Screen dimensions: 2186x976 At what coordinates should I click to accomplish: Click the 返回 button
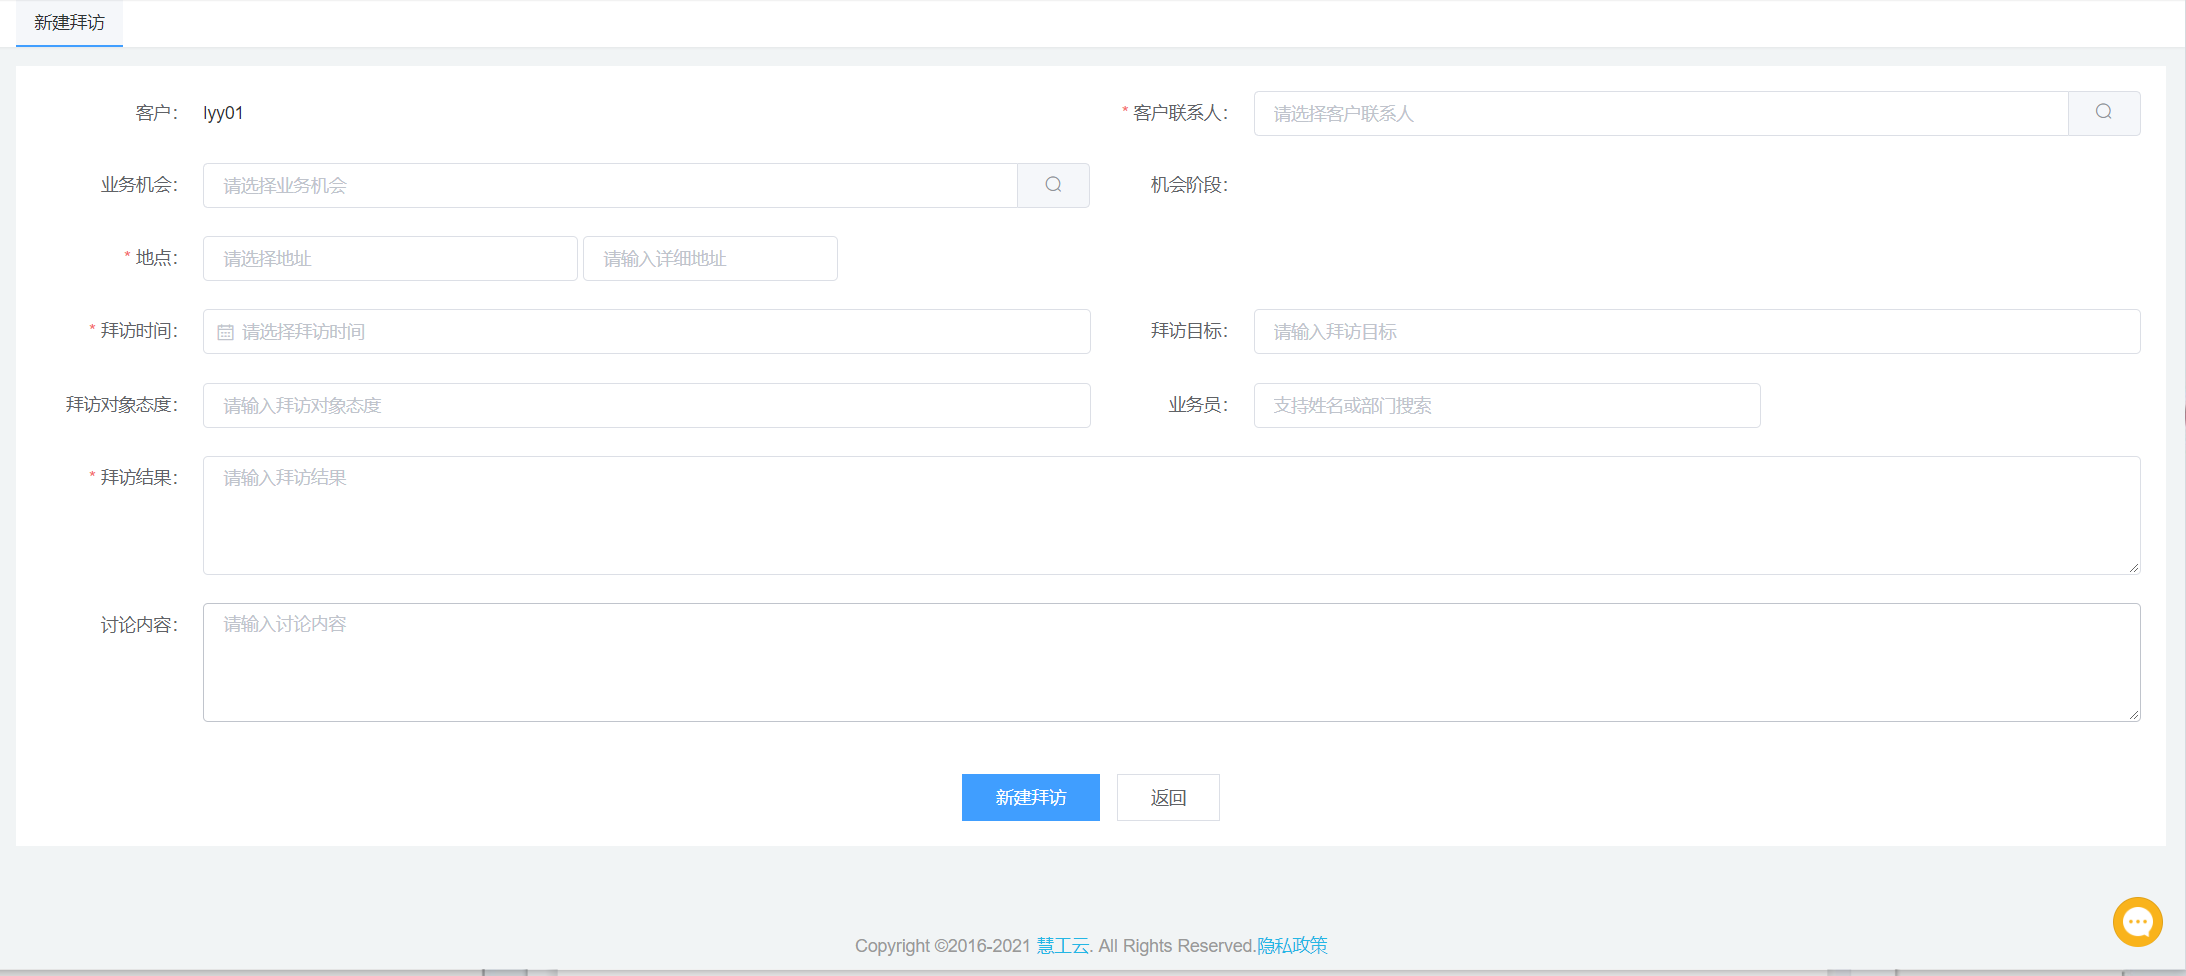point(1167,797)
